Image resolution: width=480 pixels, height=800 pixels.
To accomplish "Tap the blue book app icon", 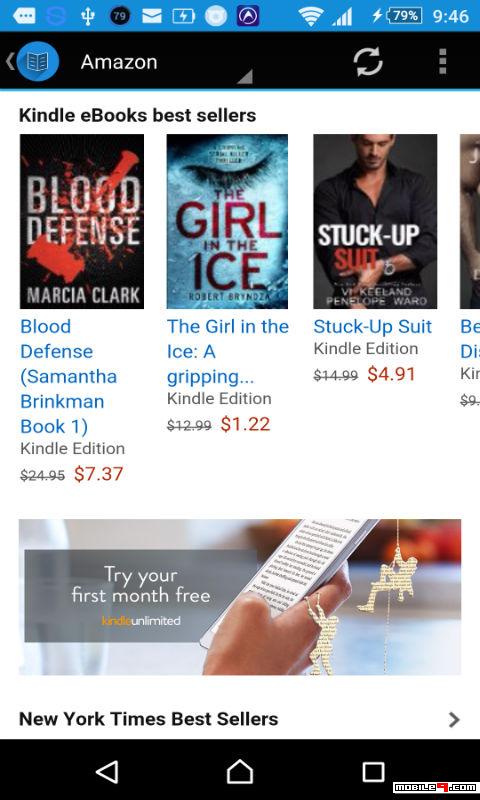I will point(38,62).
